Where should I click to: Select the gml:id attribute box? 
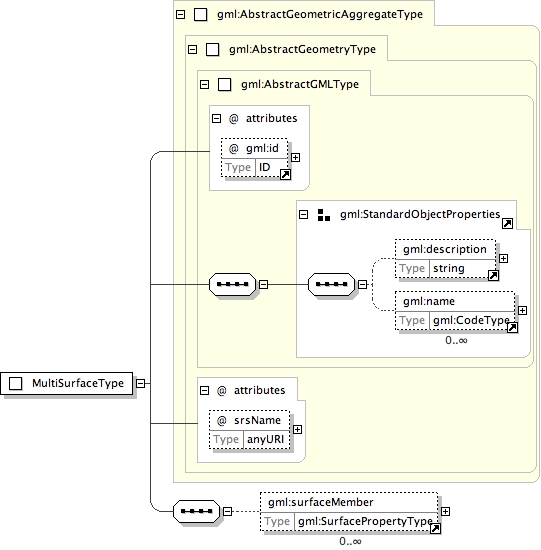click(x=254, y=158)
